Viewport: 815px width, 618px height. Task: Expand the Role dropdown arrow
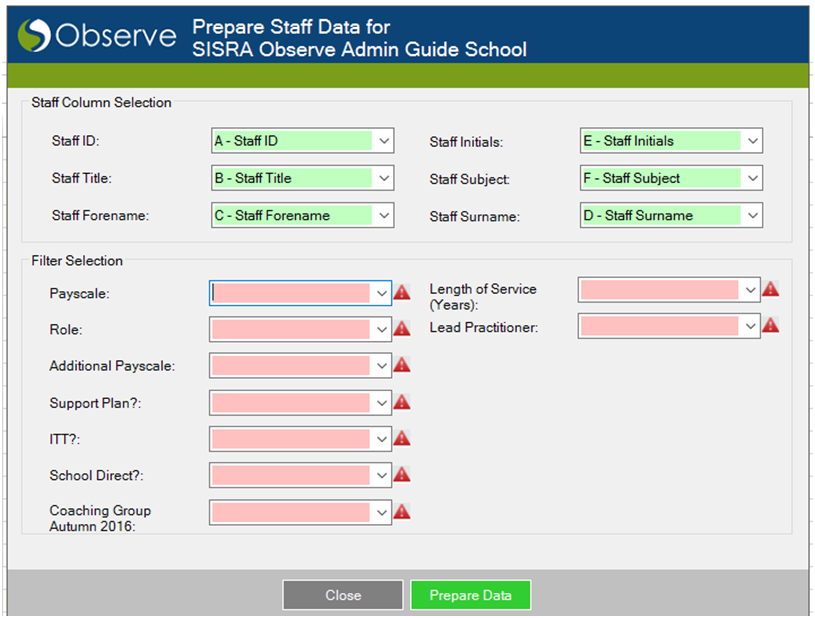(x=382, y=330)
